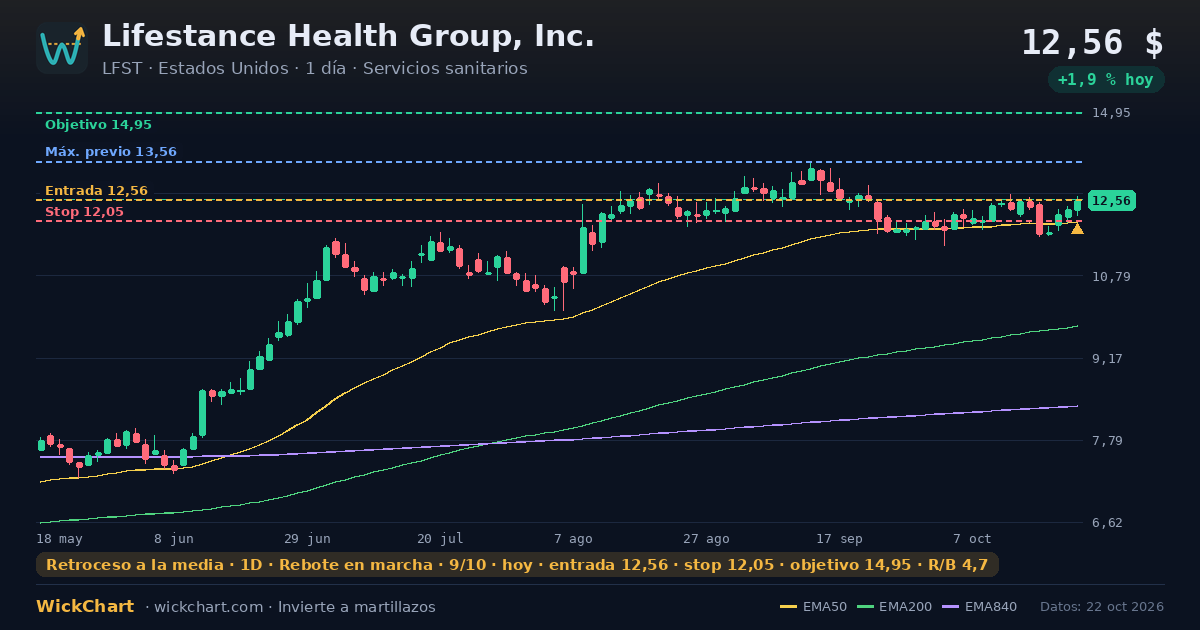
Task: Click the Máx. previo 13,56 label
Action: tap(111, 152)
